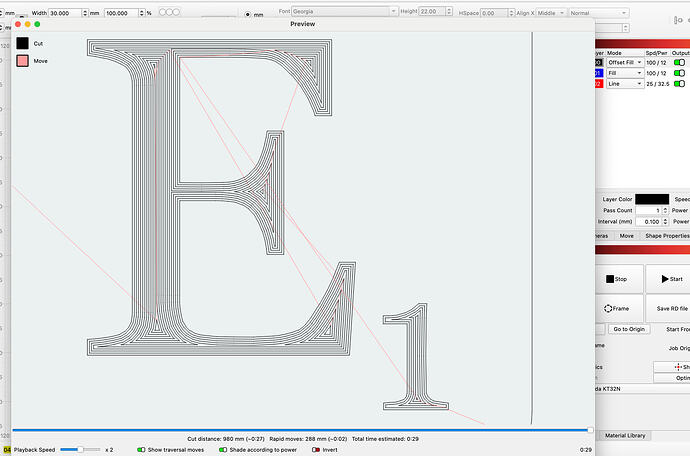Switch to the Shape Properties tab
The height and width of the screenshot is (456, 690).
[665, 235]
